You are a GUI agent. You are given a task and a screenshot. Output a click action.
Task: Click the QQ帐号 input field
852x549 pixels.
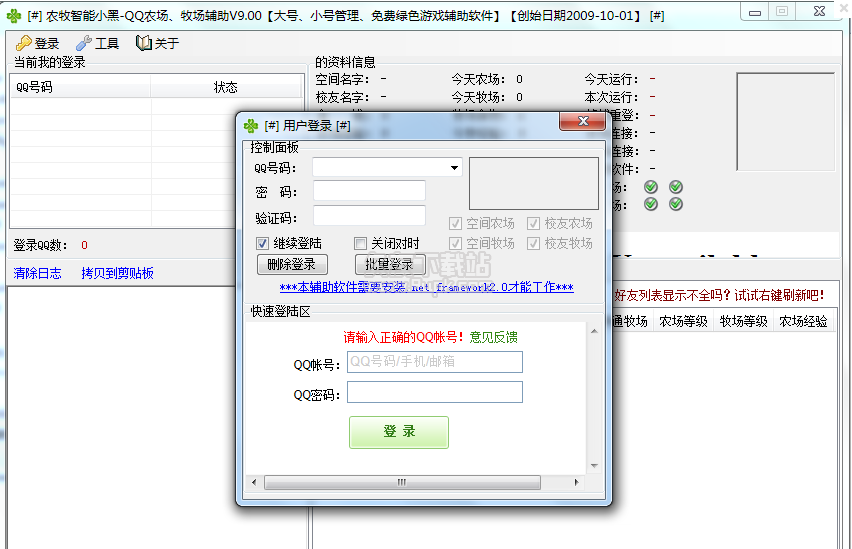click(435, 362)
